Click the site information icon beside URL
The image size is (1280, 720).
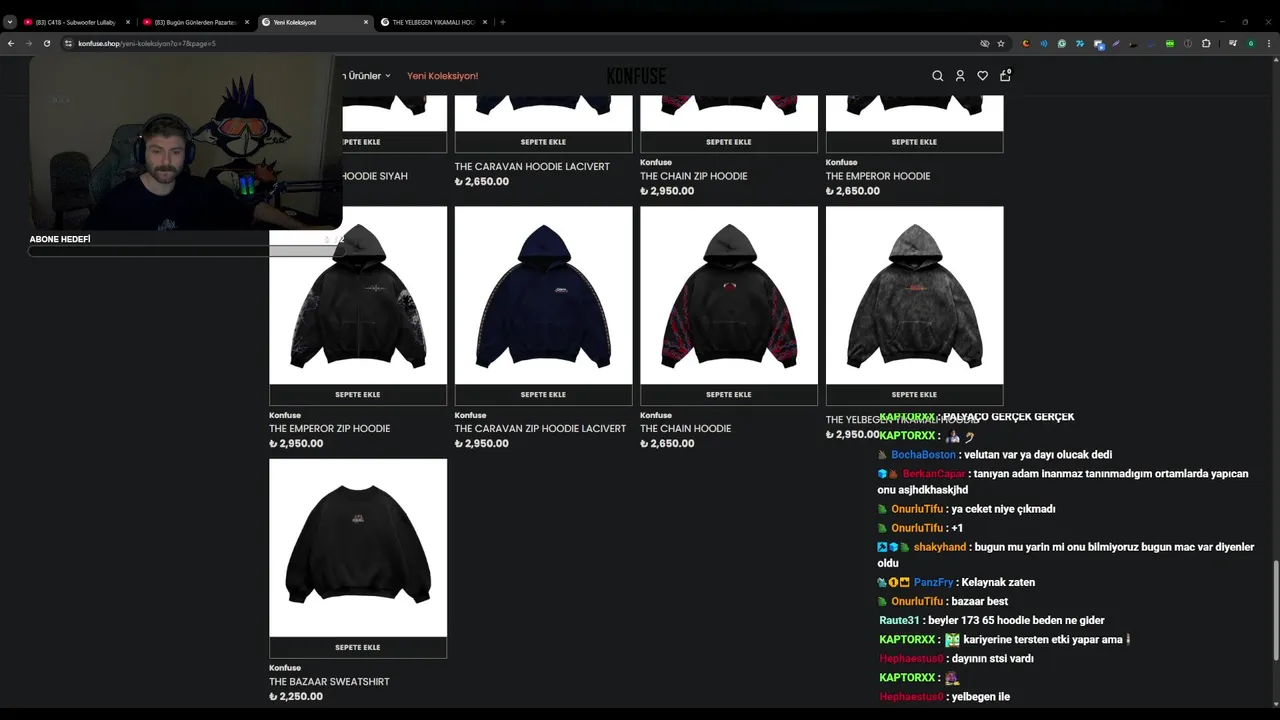68,43
